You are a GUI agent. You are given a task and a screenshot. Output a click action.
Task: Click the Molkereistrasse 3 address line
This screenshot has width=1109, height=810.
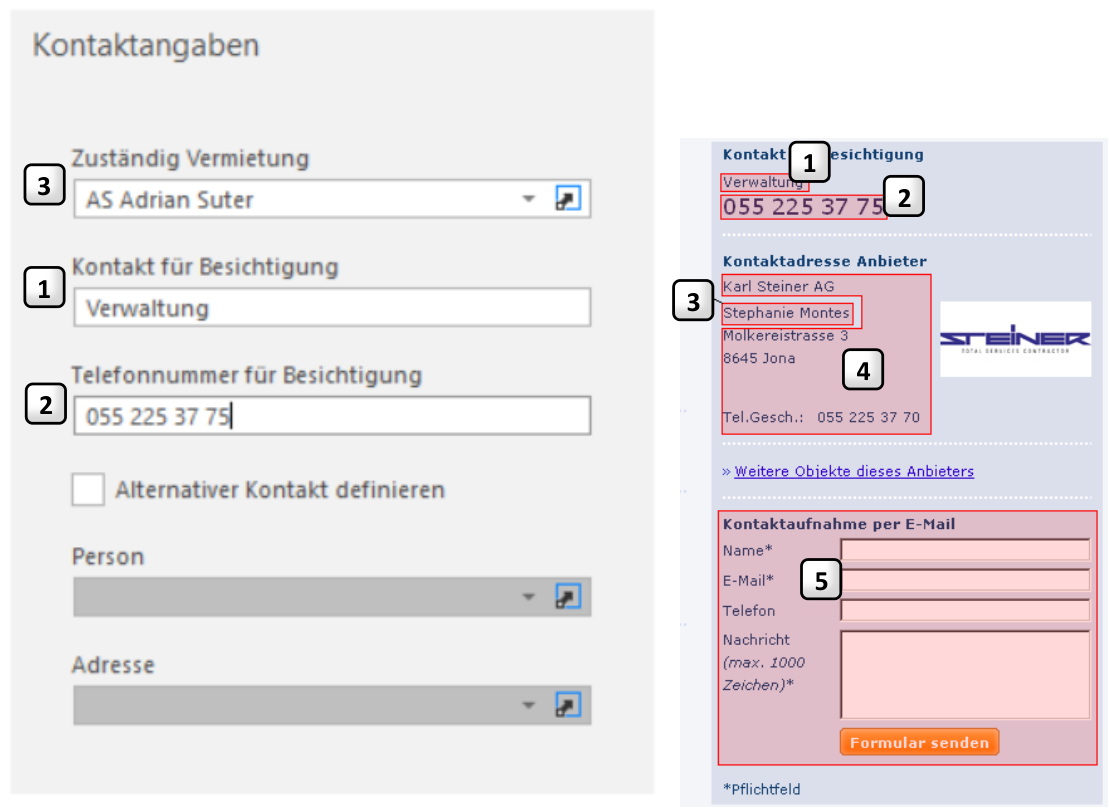coord(785,336)
